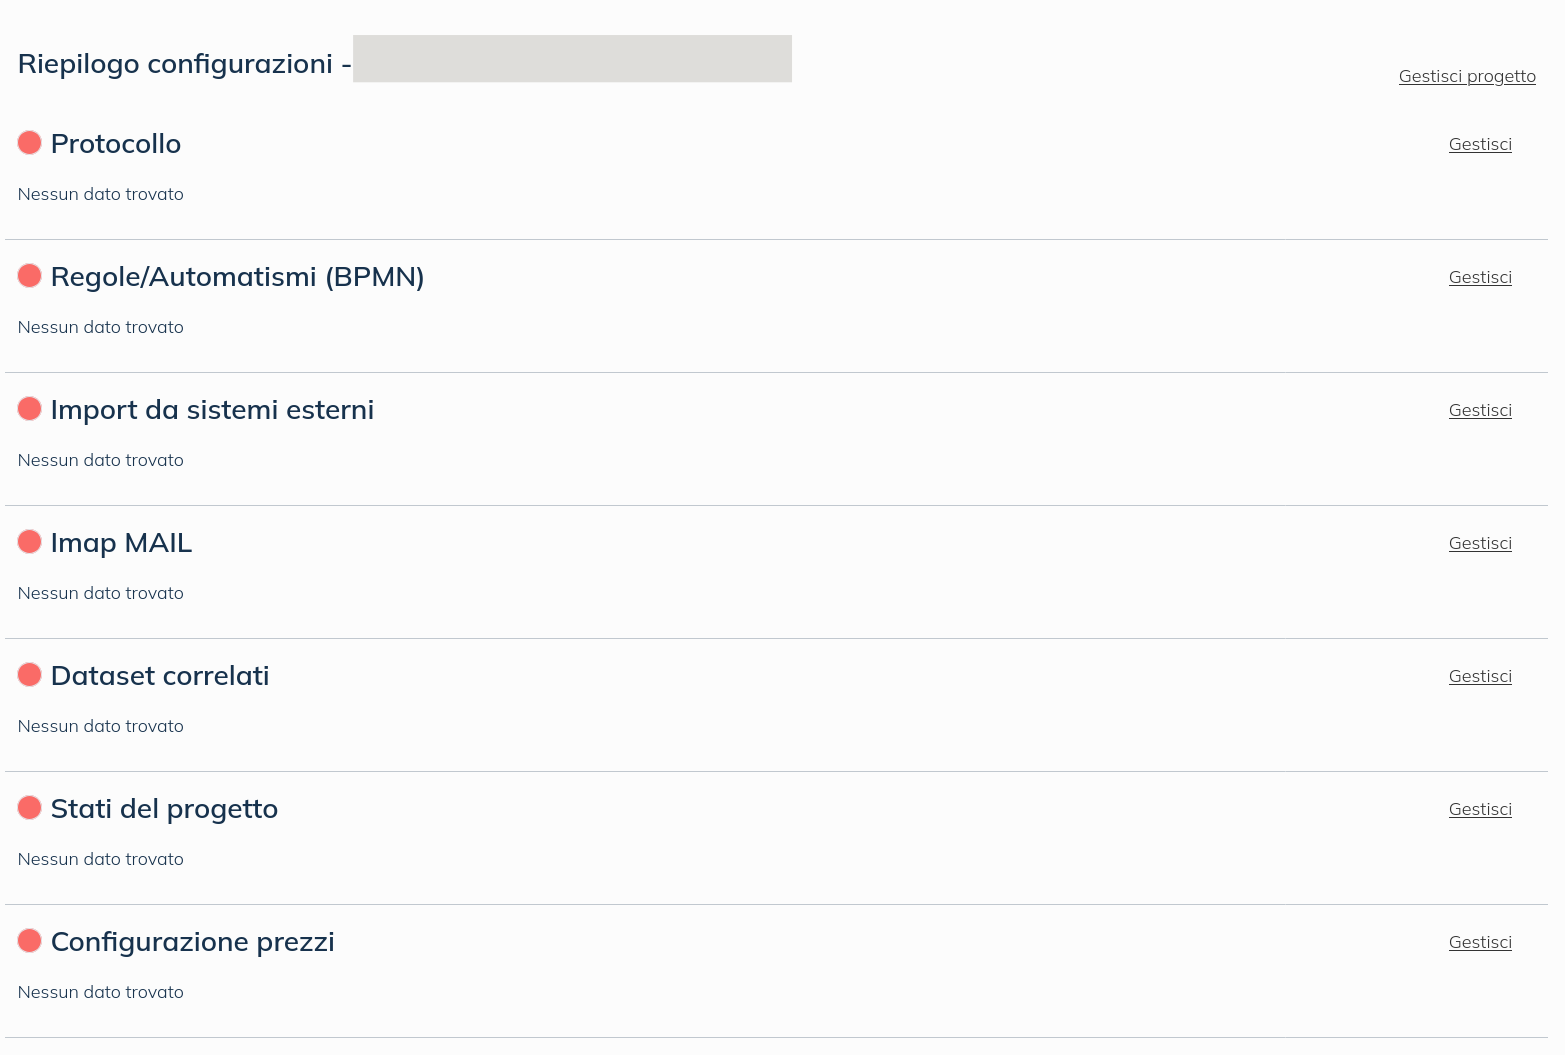Click Gestisci next to Configurazione prezzi
This screenshot has width=1565, height=1055.
click(1480, 943)
